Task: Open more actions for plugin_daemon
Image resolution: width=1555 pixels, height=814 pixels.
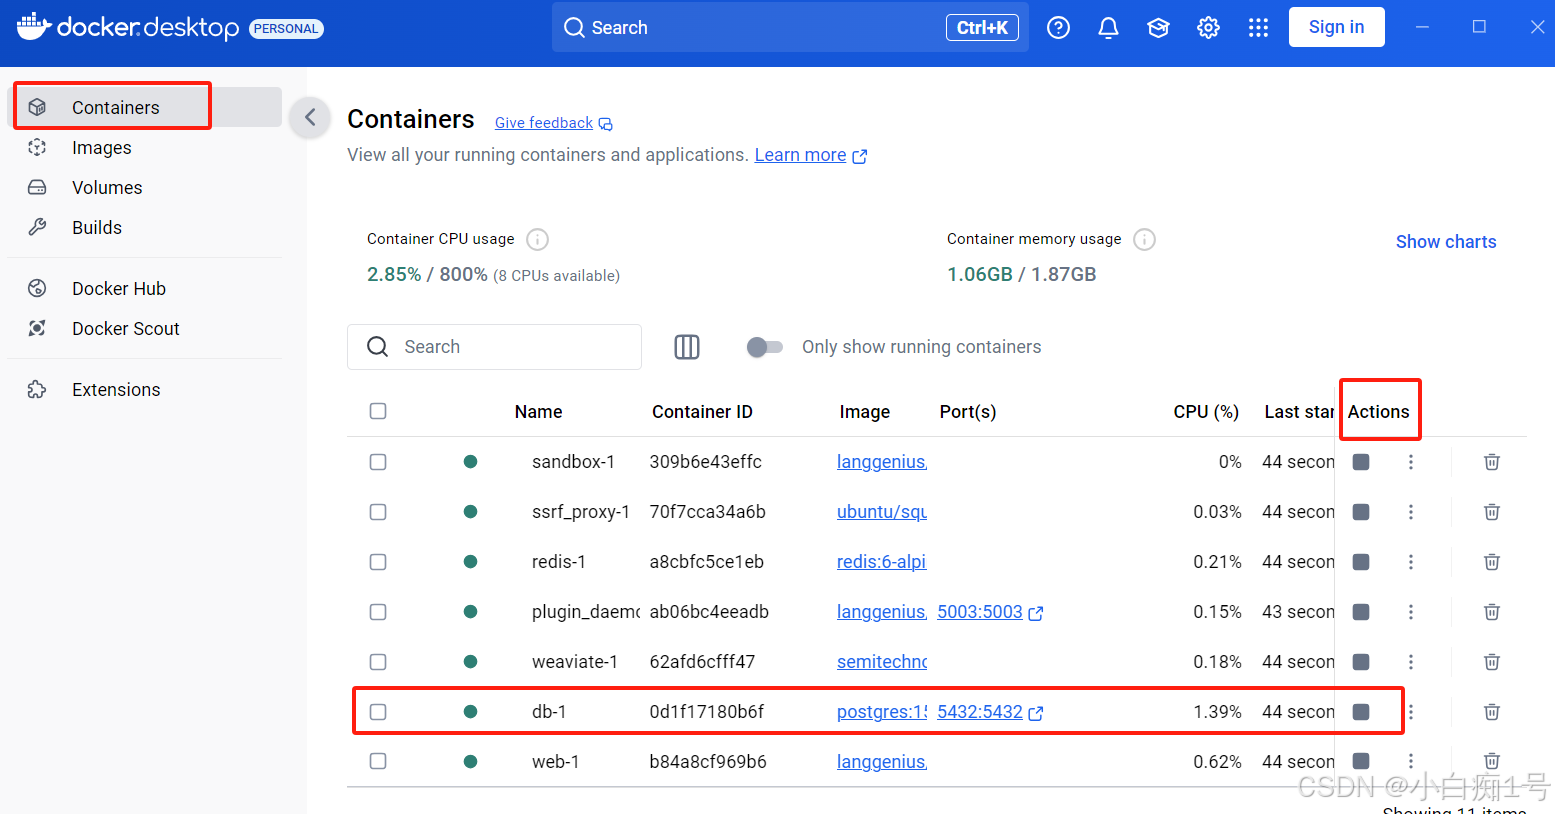Action: click(x=1411, y=612)
